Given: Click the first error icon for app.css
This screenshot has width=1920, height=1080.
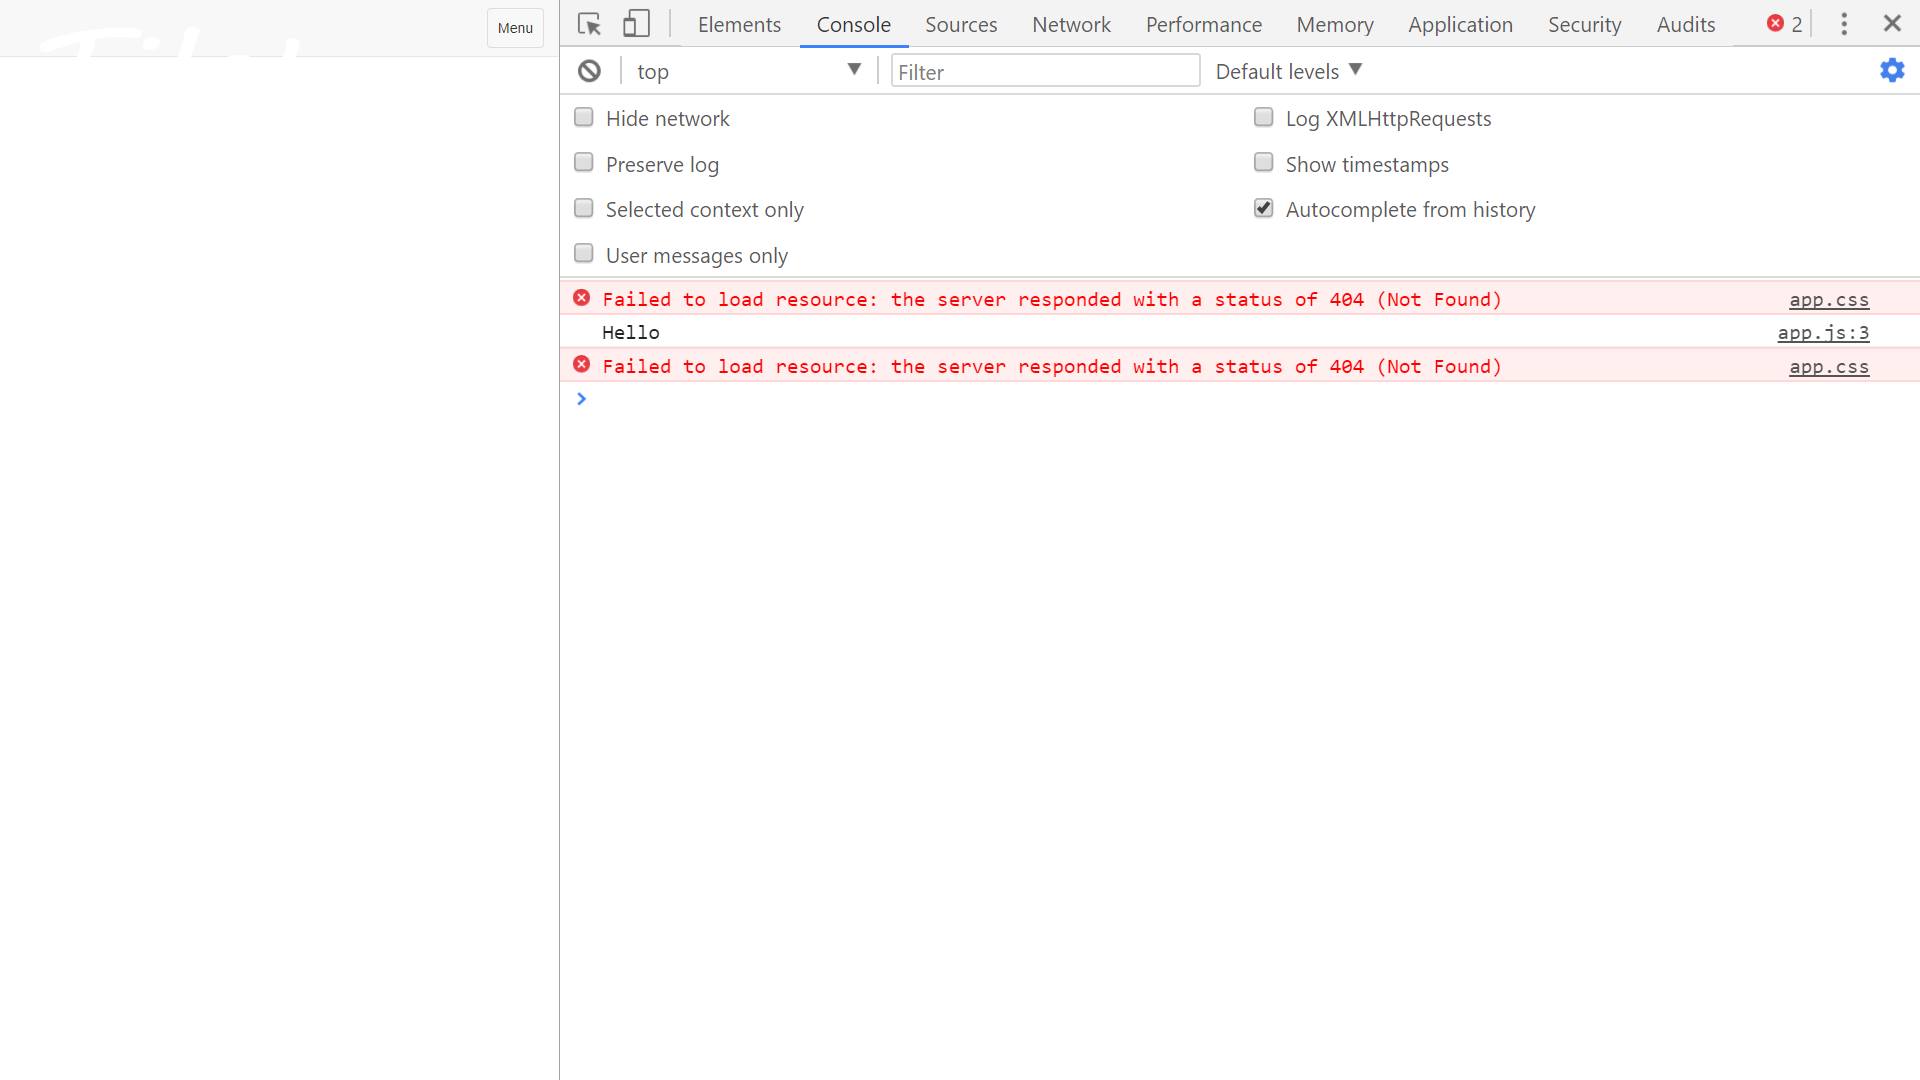Looking at the screenshot, I should tap(582, 298).
